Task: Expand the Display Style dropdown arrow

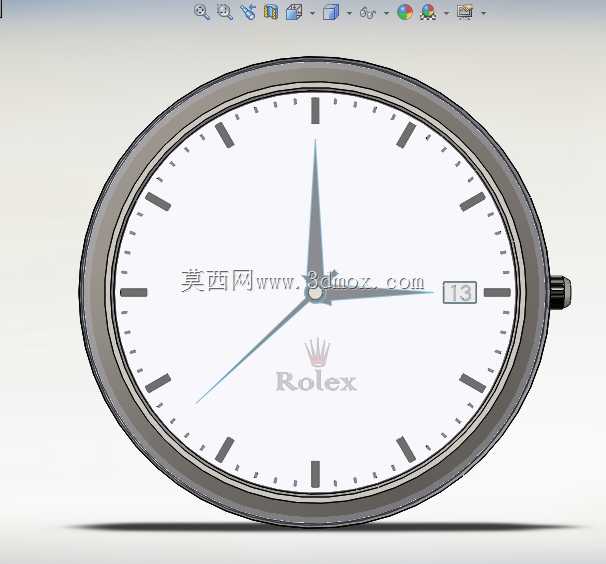Action: coord(349,13)
